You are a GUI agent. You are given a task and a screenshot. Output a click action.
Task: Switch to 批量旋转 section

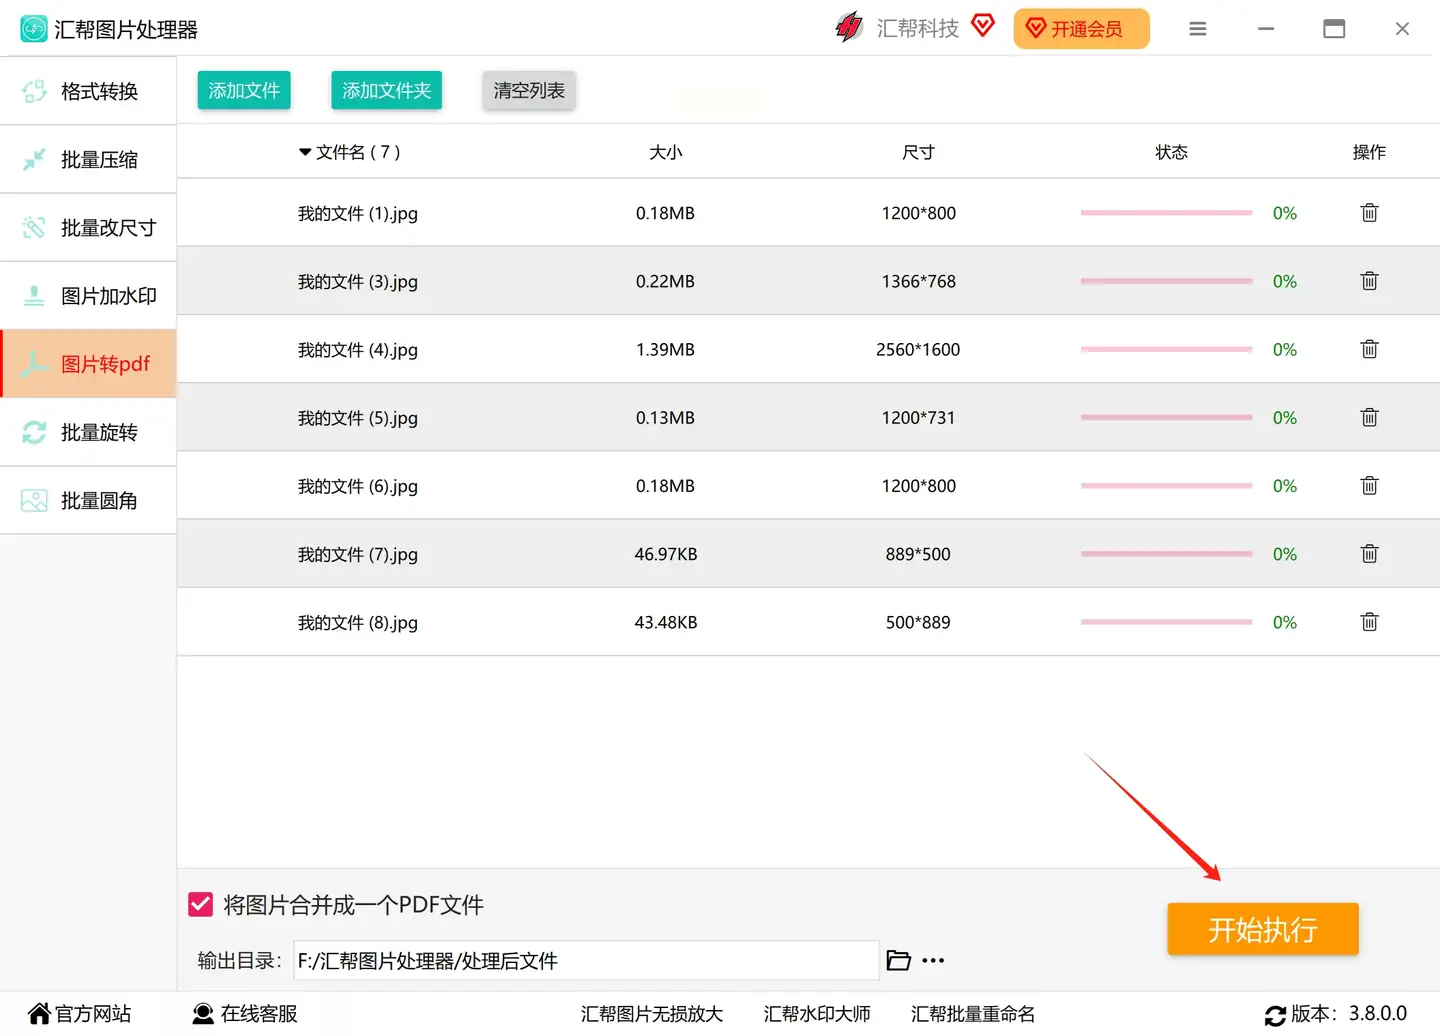[88, 432]
